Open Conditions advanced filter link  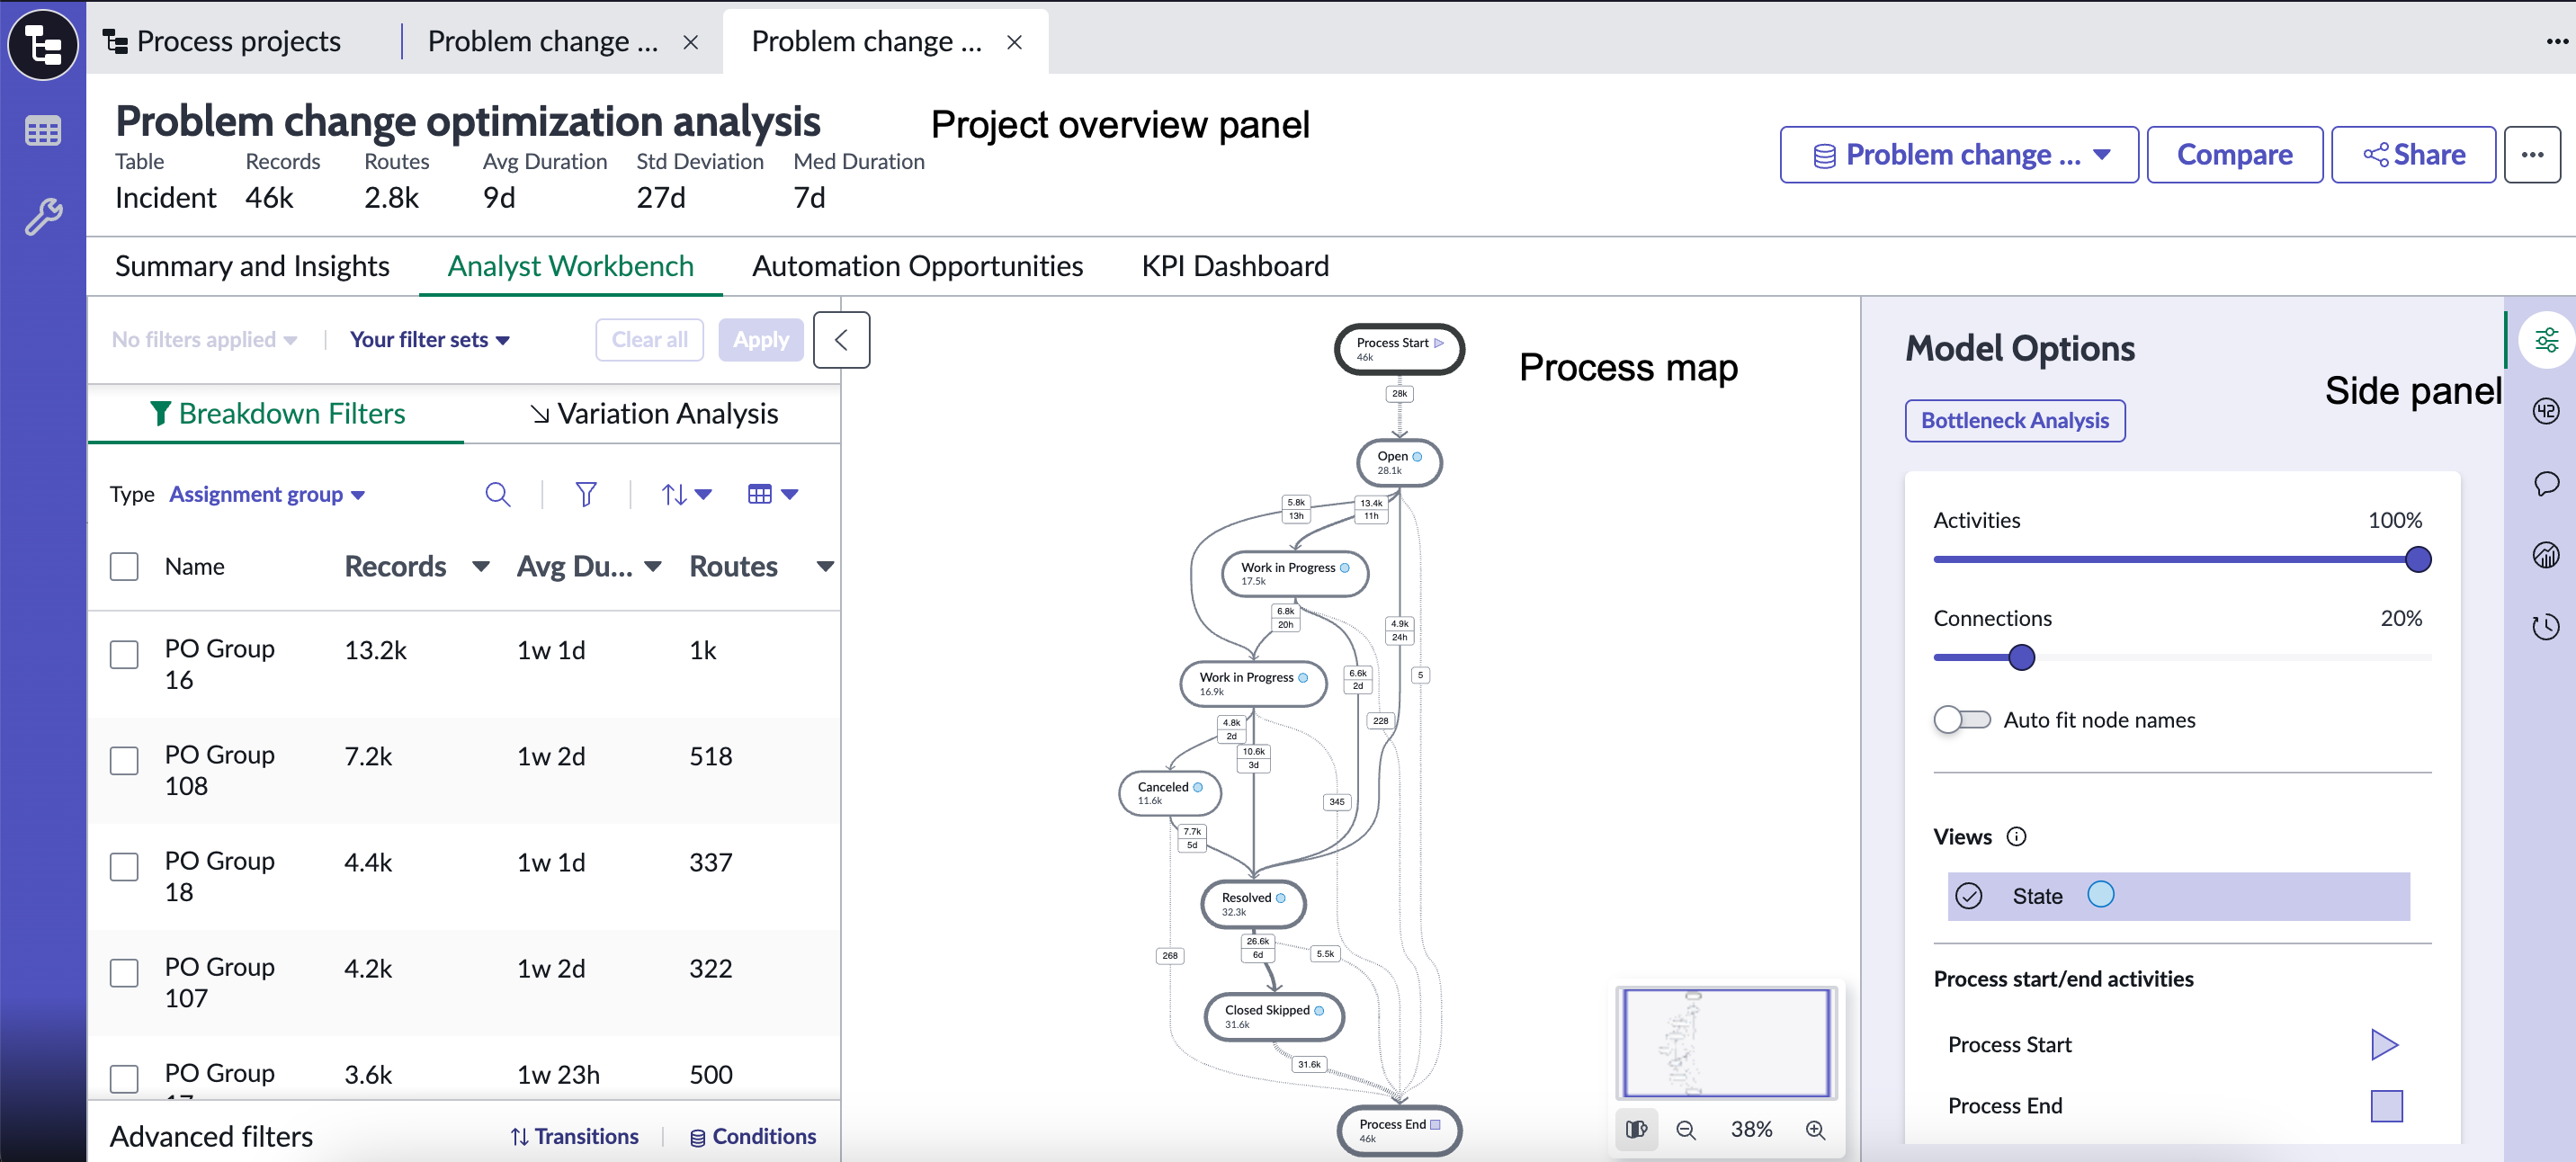pos(753,1137)
